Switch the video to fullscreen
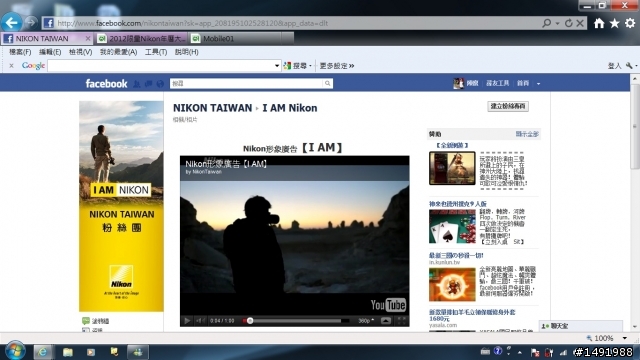This screenshot has width=640, height=360. tap(402, 321)
